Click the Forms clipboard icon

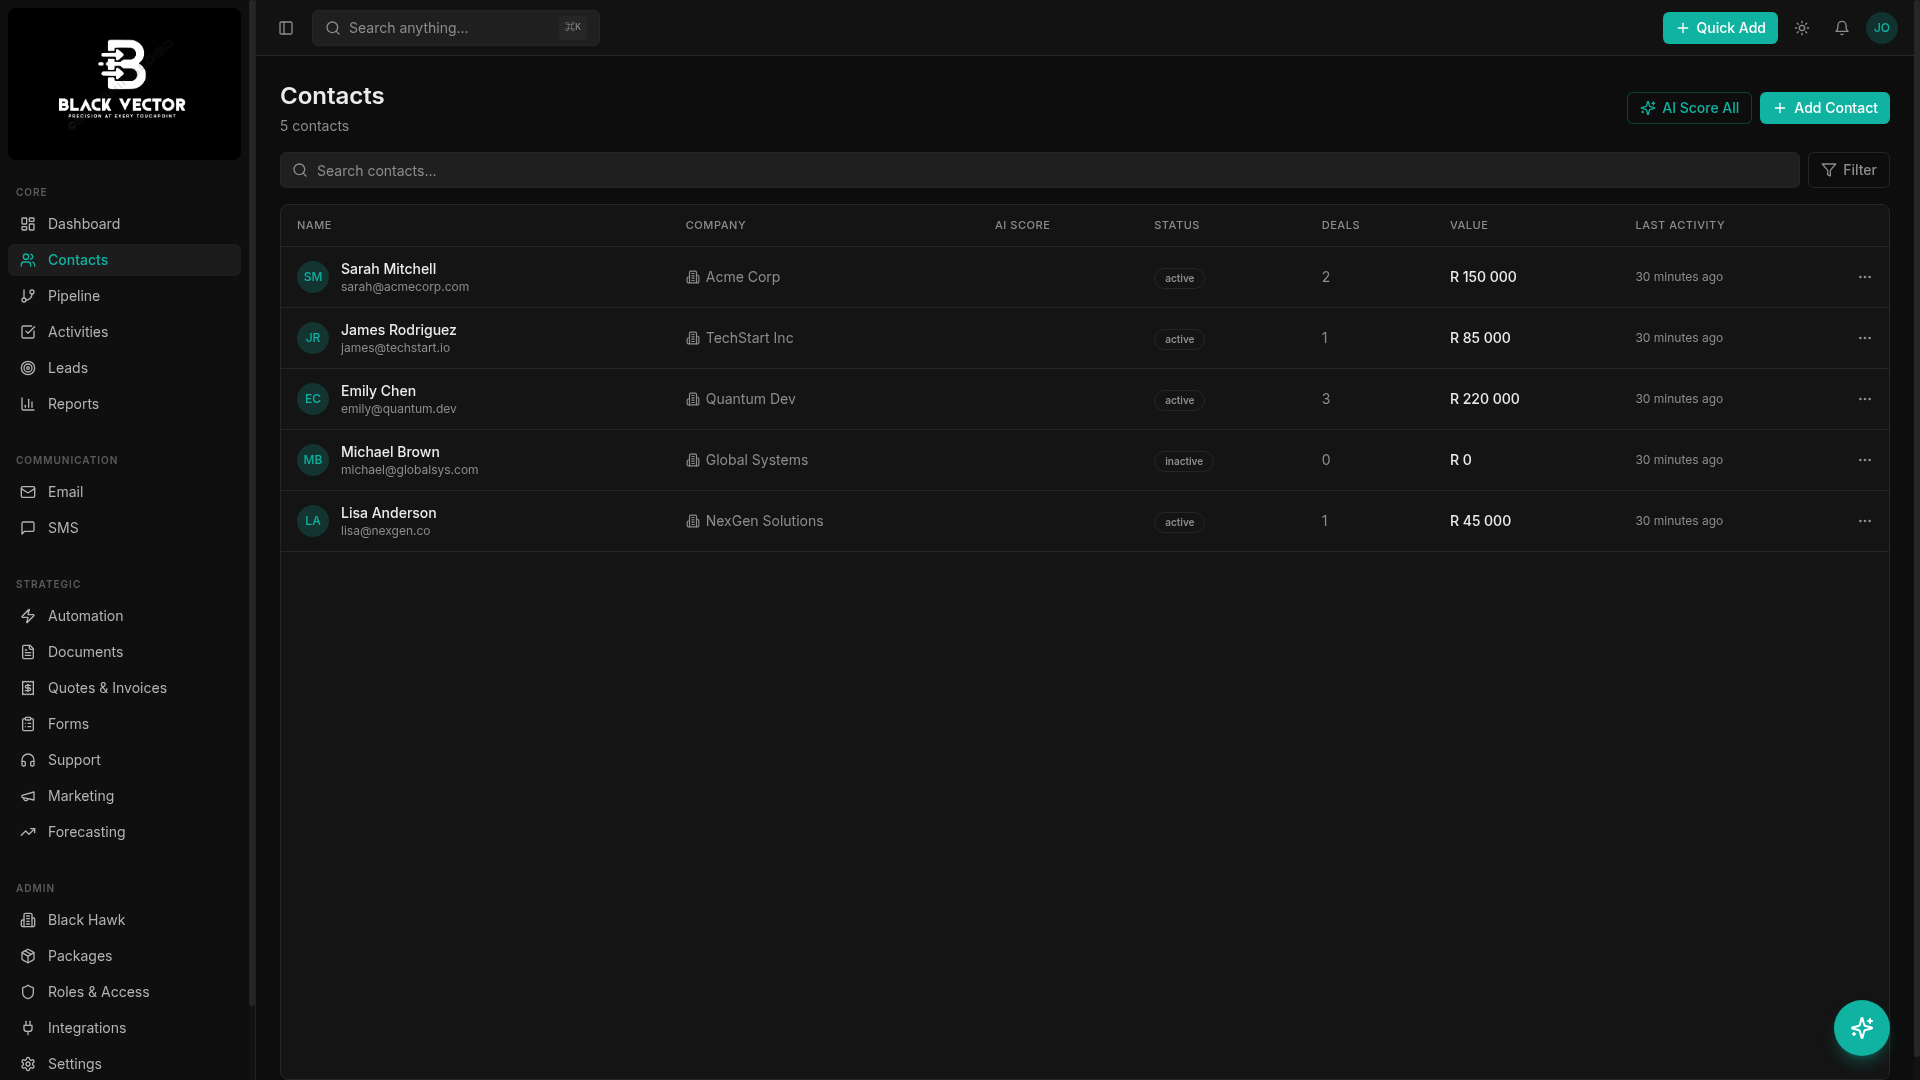(x=28, y=724)
